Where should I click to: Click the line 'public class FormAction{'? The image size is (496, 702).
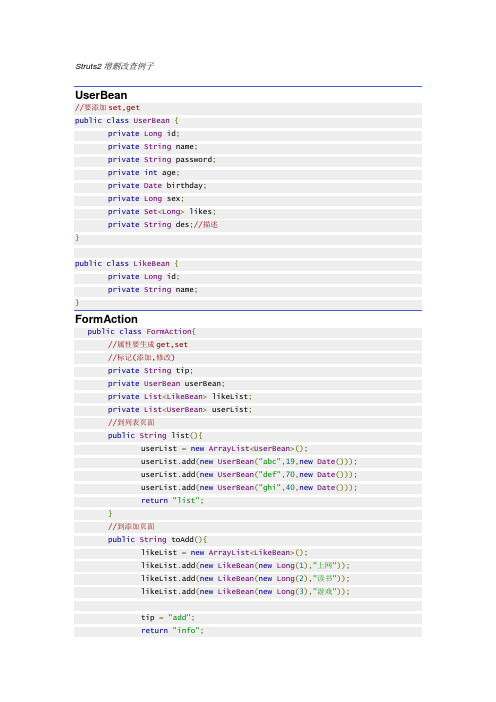141,331
